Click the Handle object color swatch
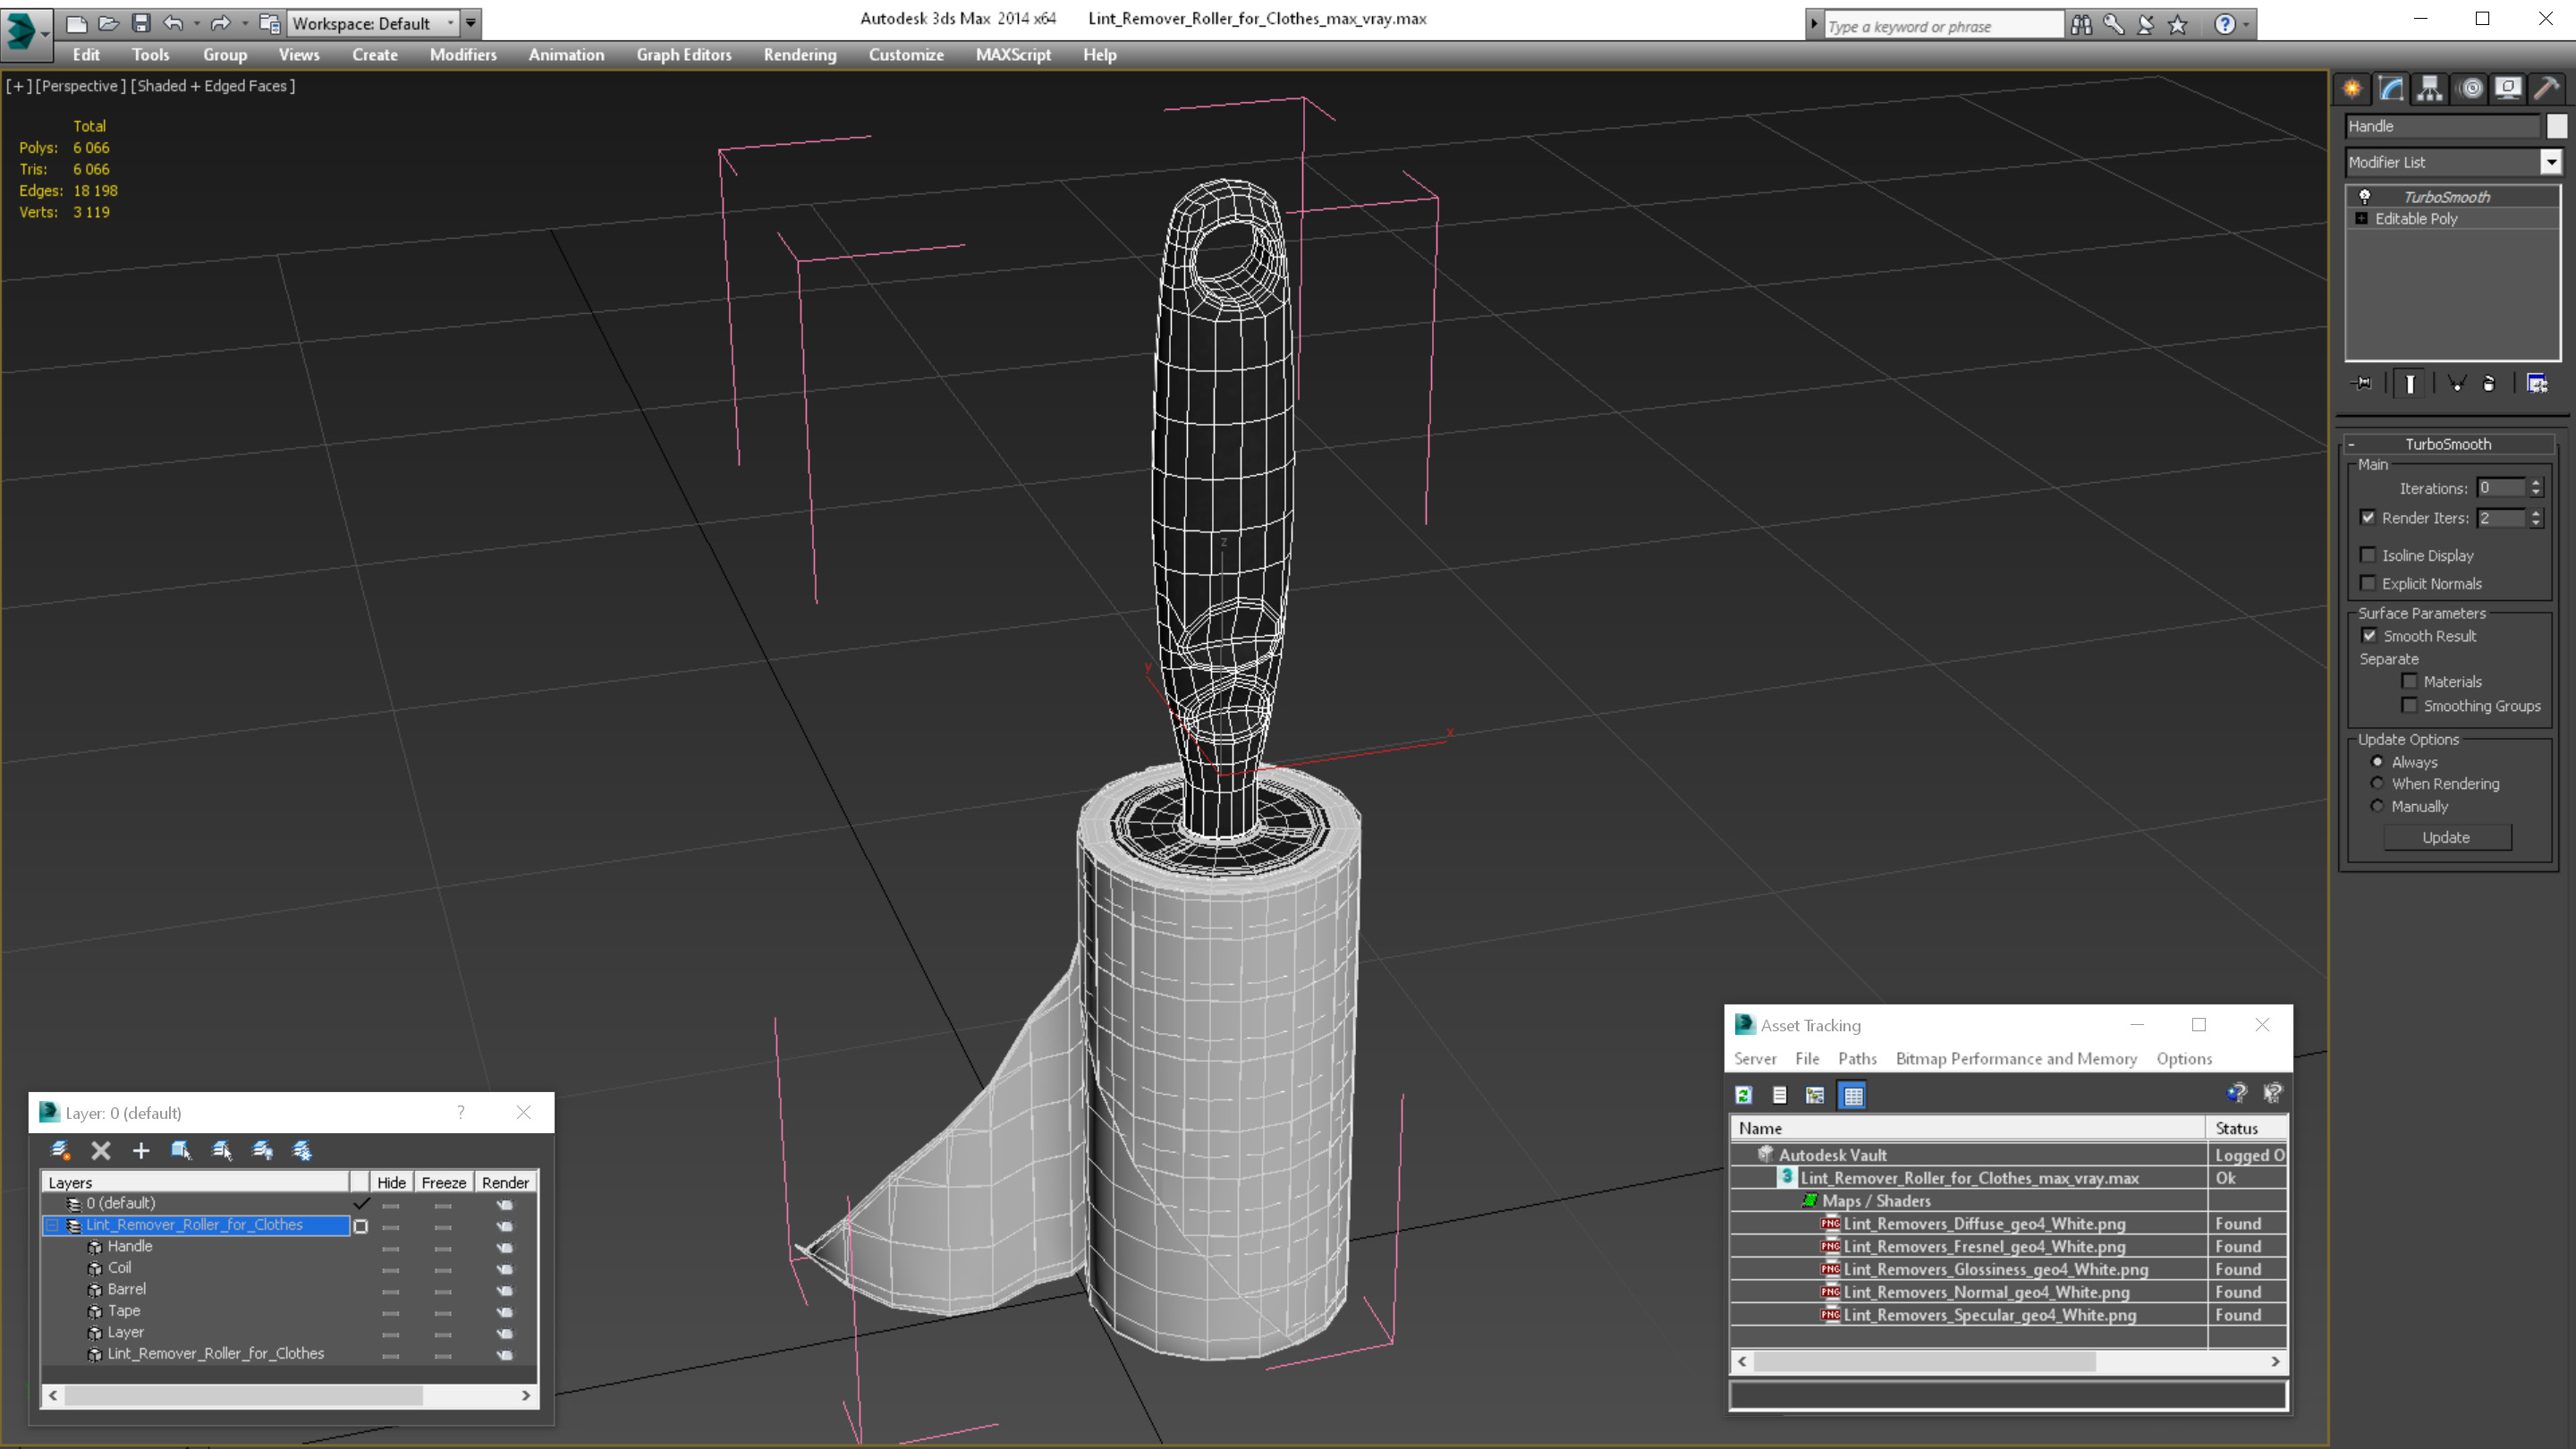Screen dimensions: 2576x1449 tap(2556, 126)
